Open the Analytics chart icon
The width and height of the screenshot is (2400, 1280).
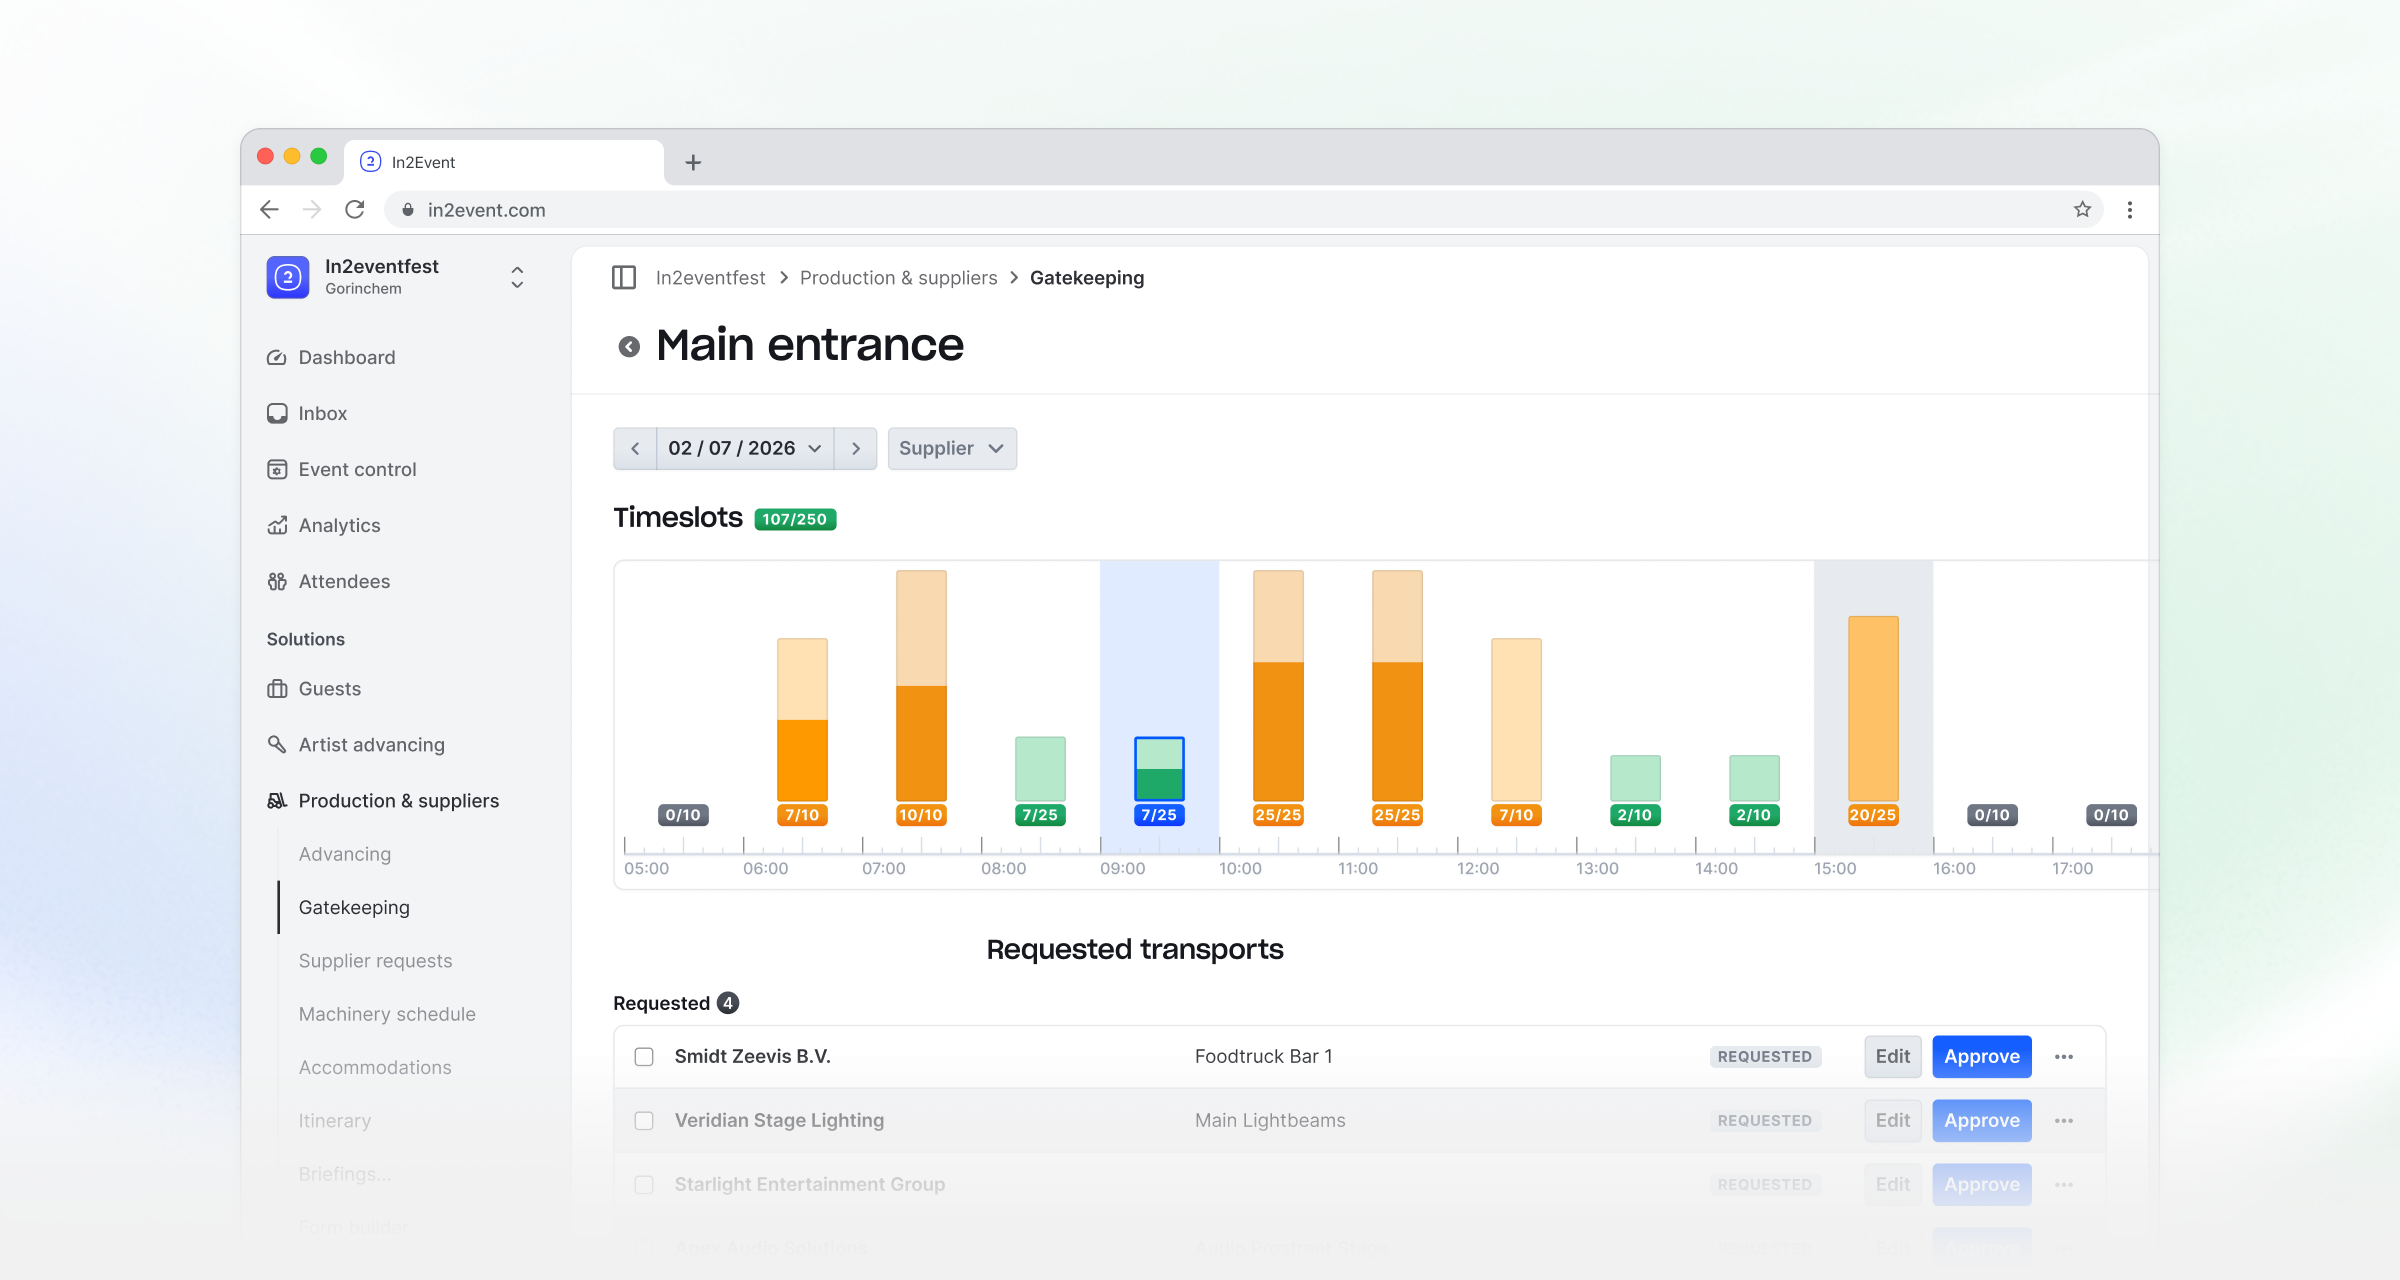[x=277, y=526]
